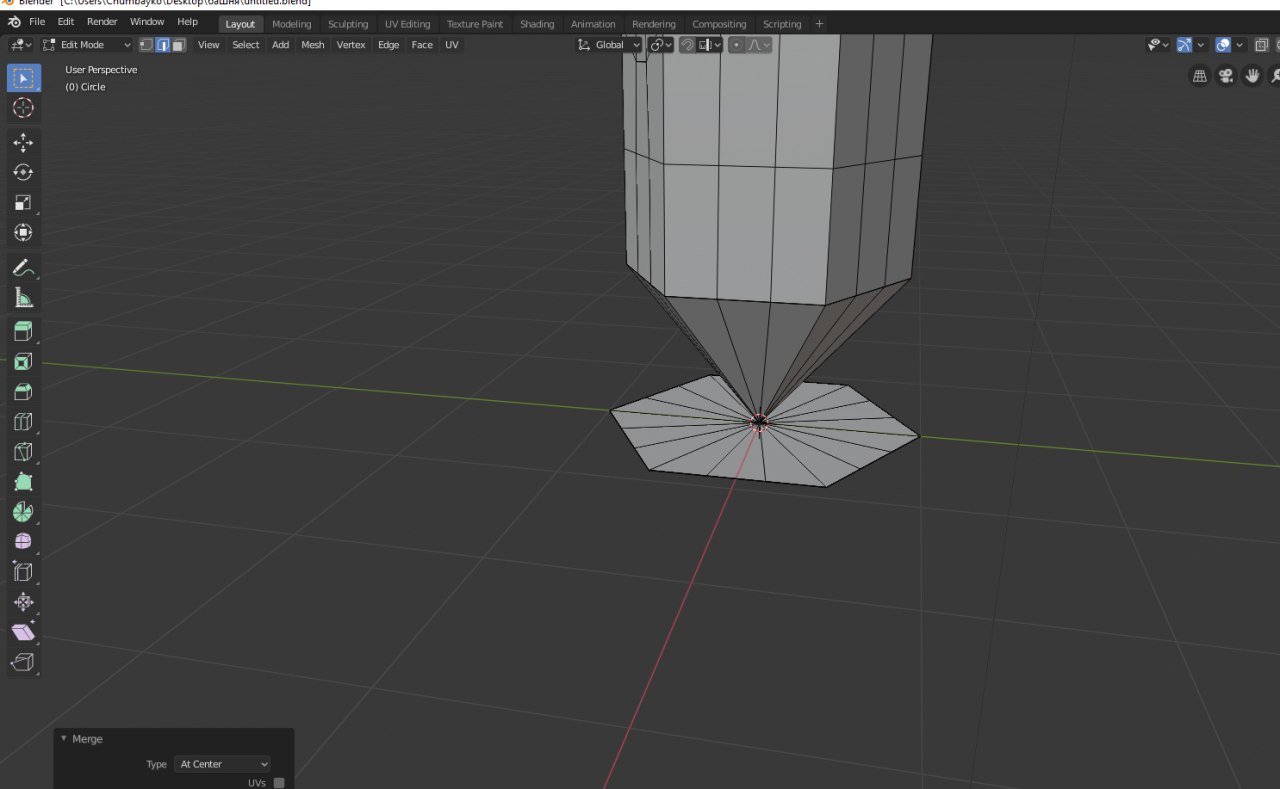Toggle proportional editing button
Viewport: 1280px width, 789px height.
click(x=737, y=45)
